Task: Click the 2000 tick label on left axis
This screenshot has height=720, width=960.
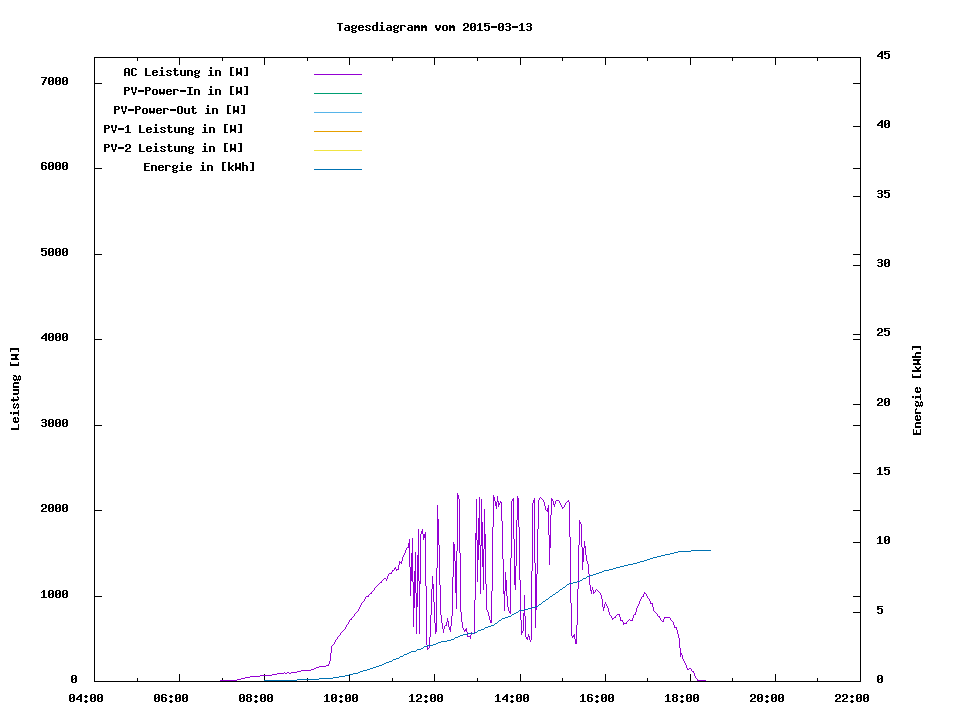Action: coord(53,509)
